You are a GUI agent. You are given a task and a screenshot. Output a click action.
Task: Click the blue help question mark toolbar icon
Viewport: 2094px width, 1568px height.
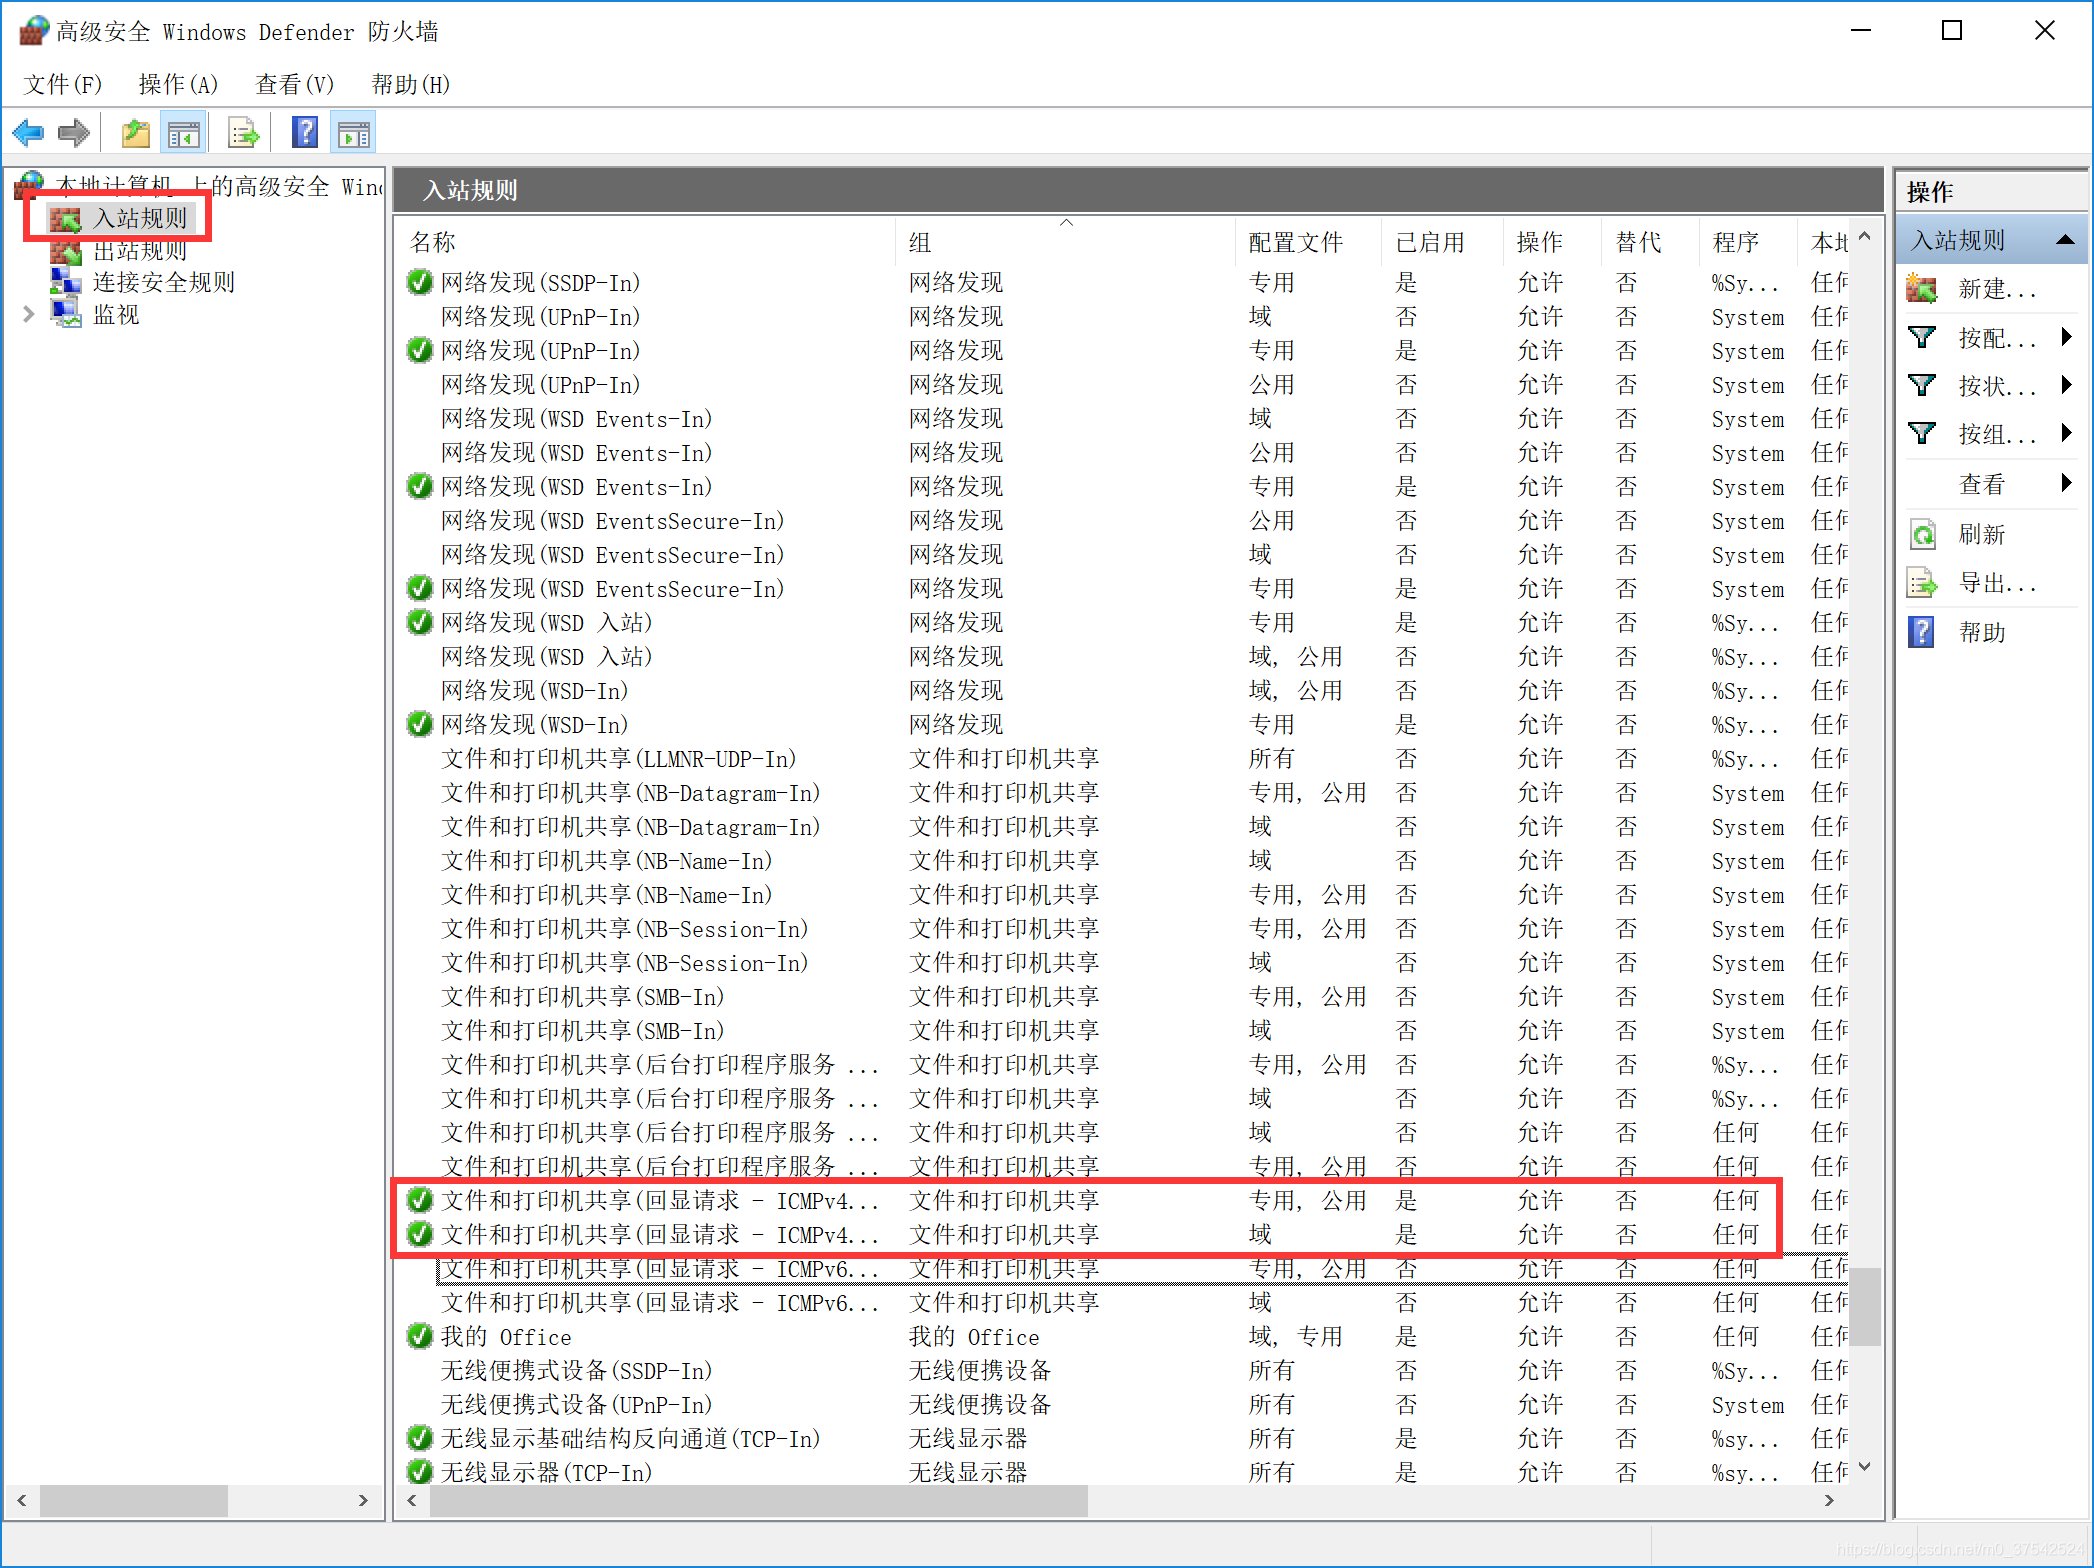point(305,133)
